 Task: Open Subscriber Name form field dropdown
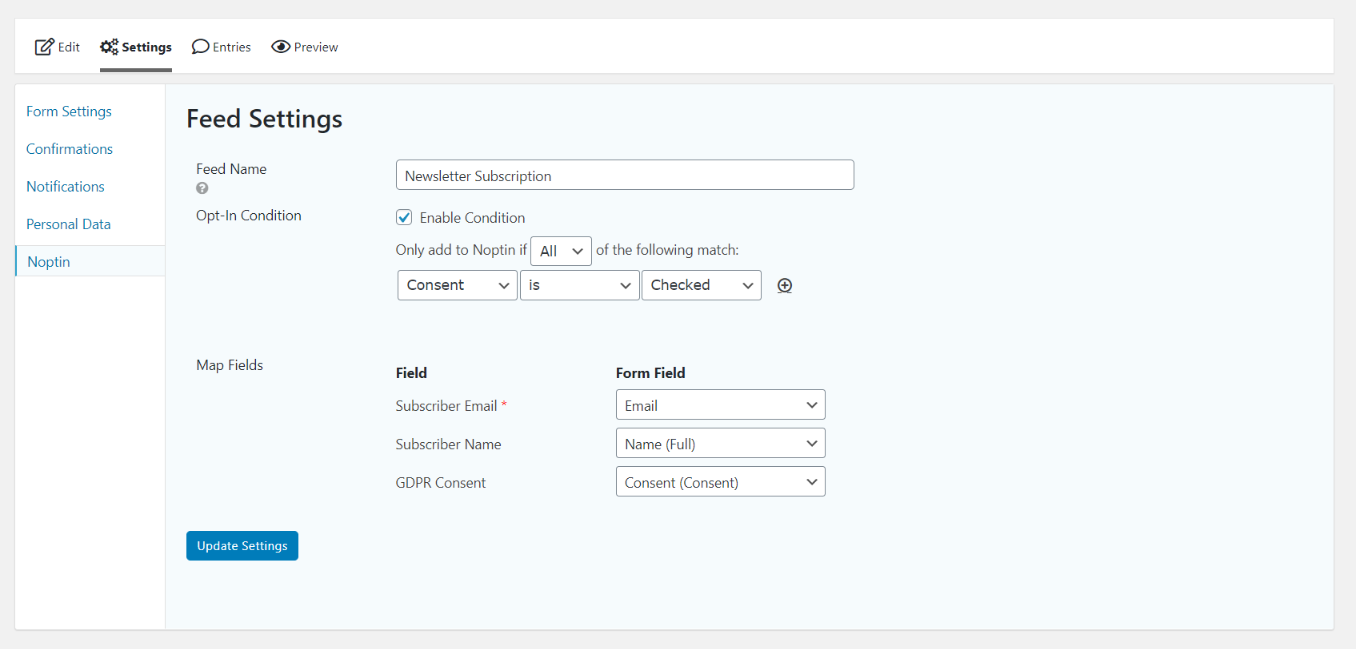(721, 443)
